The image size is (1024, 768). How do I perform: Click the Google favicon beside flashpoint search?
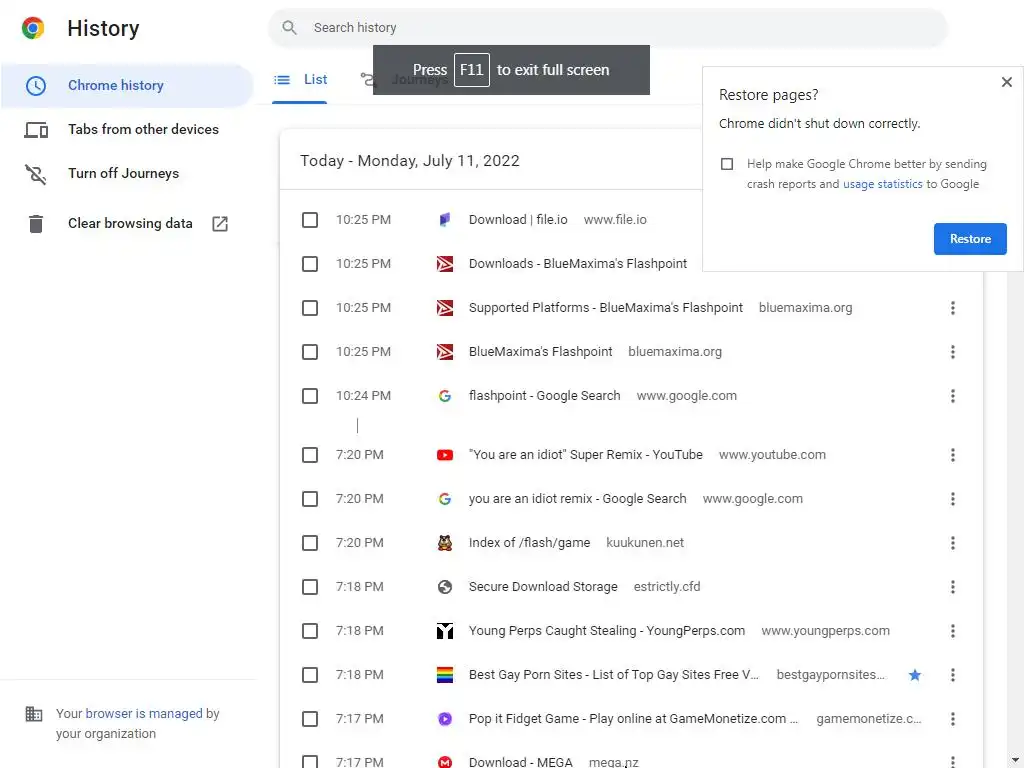pos(445,396)
